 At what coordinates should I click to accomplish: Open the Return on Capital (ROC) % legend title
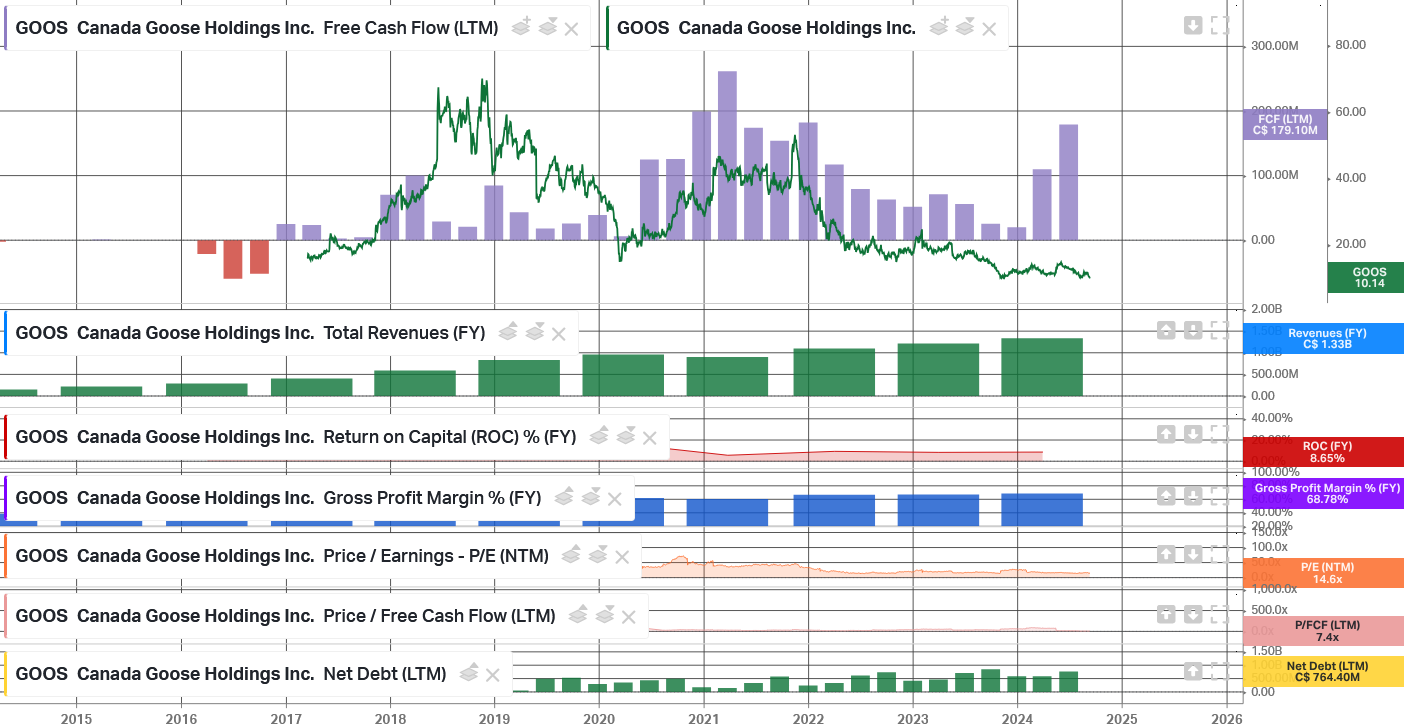point(296,437)
